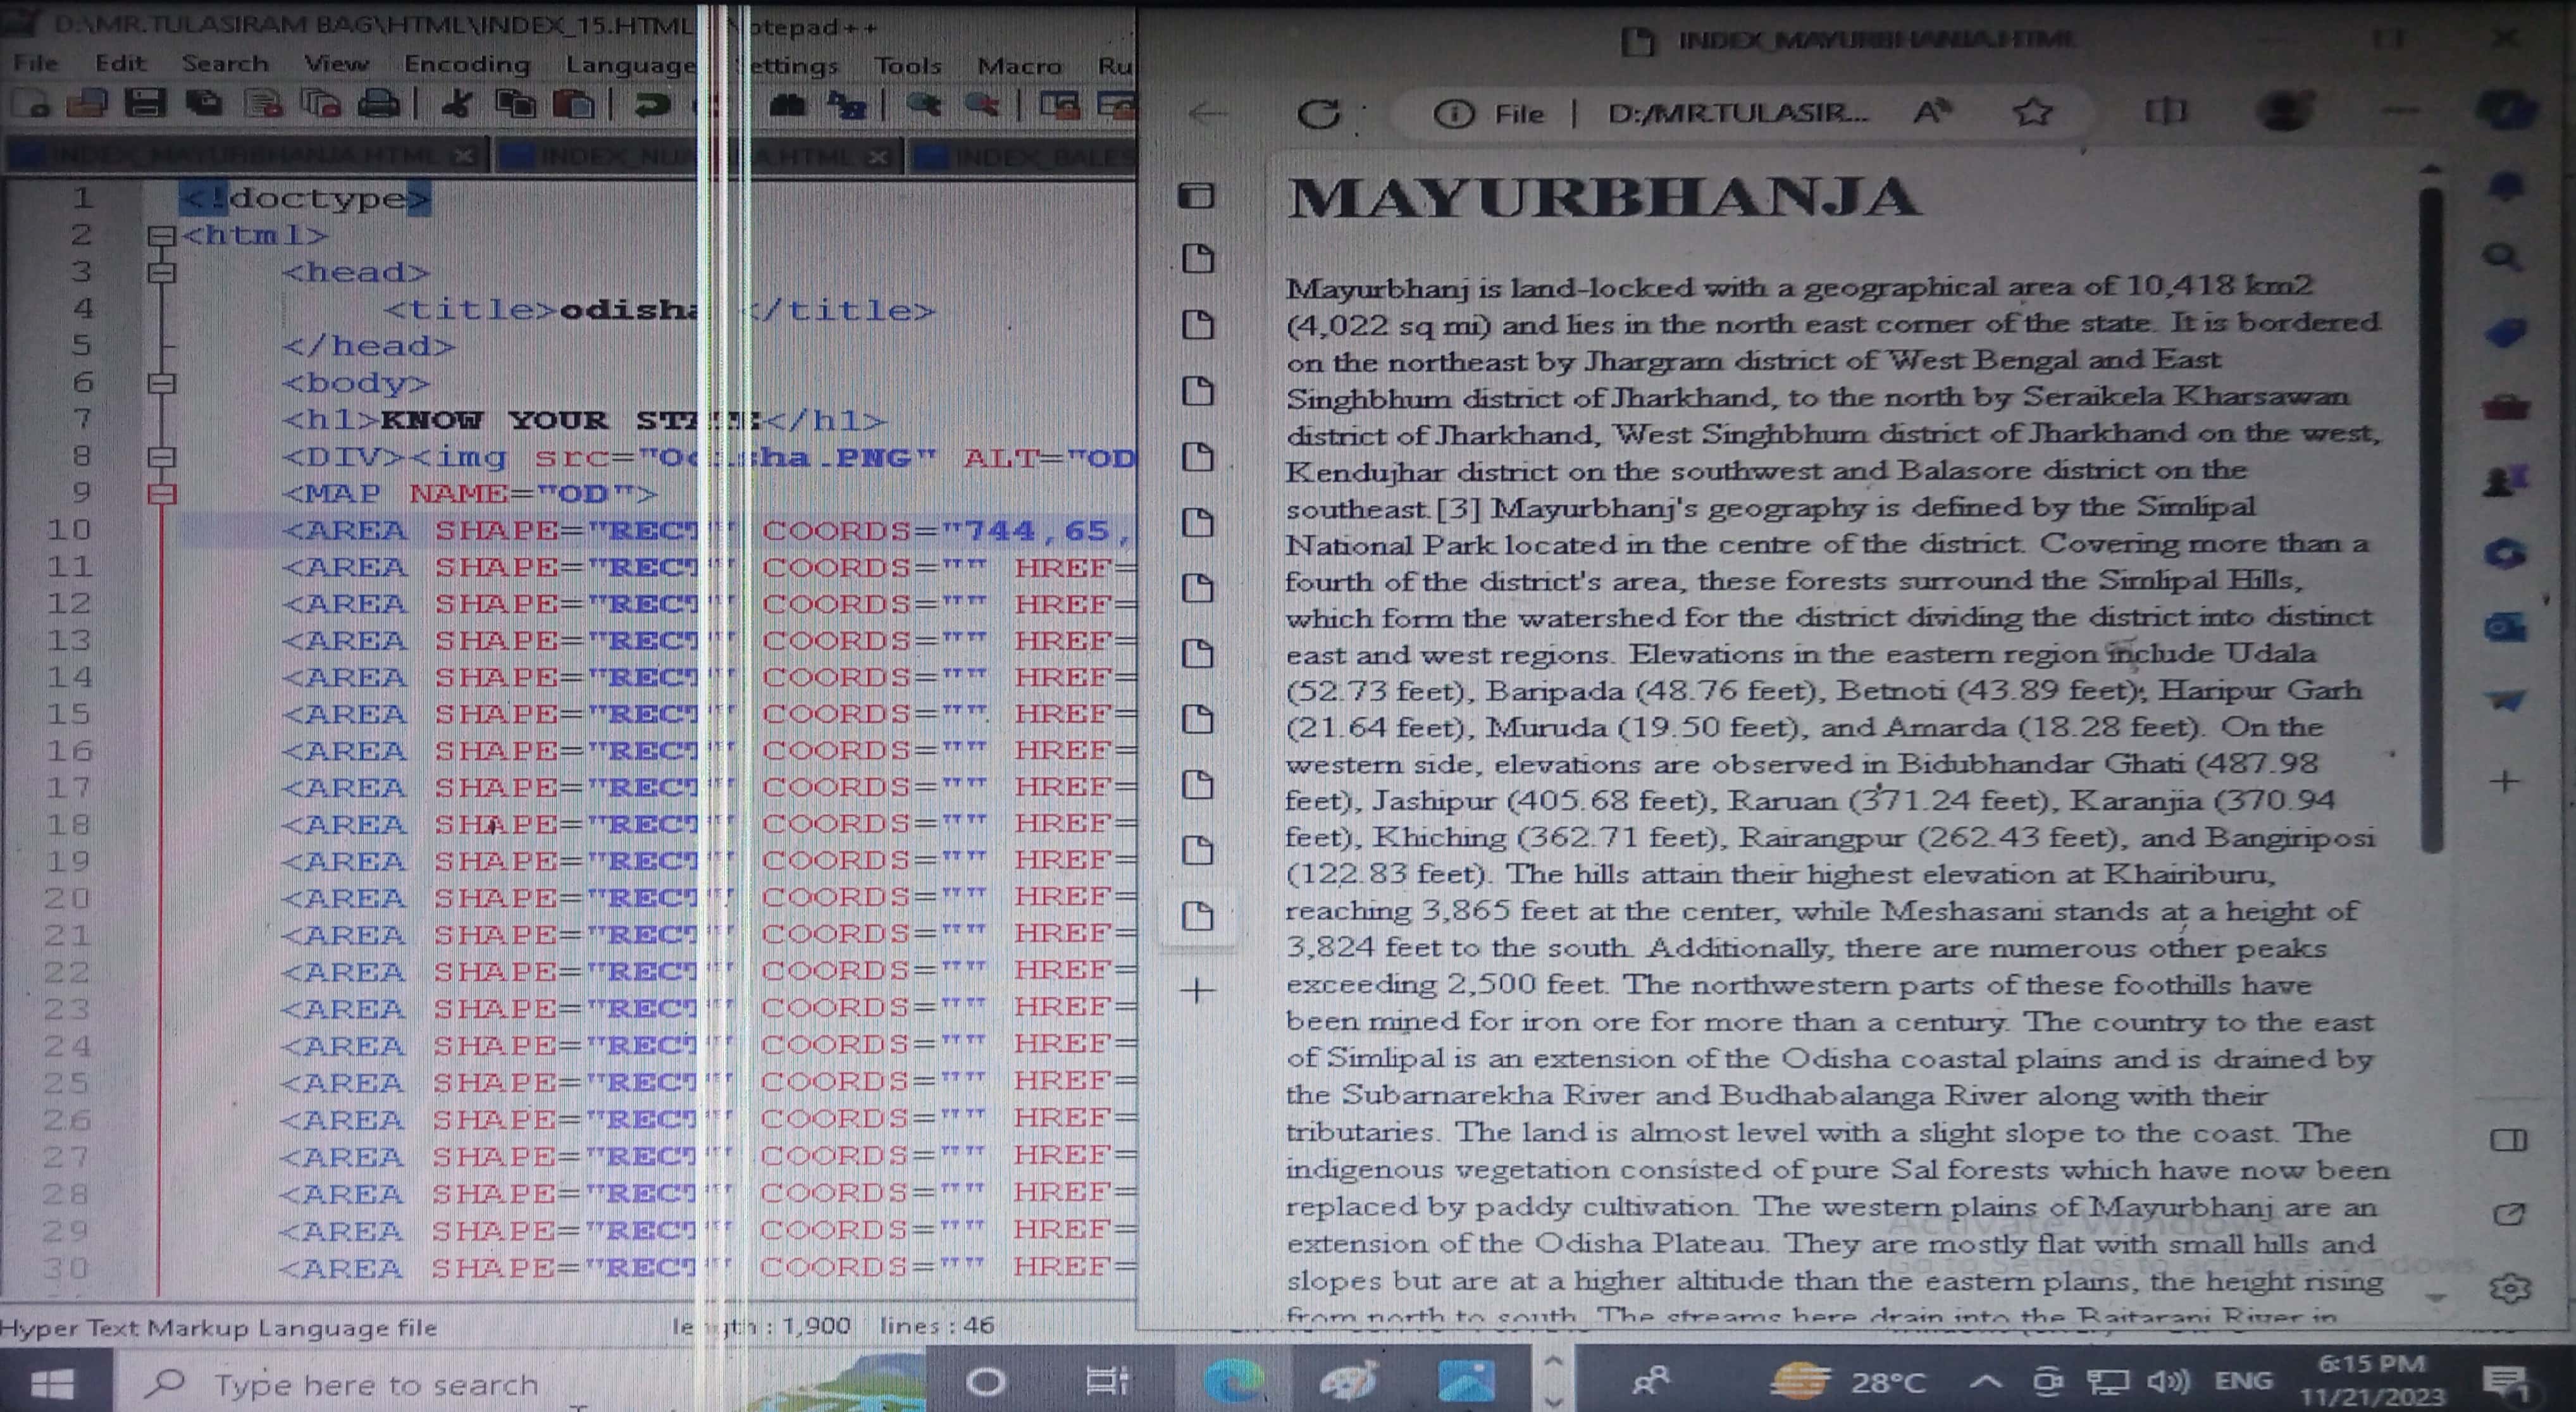Viewport: 2576px width, 1412px height.
Task: Open the Encoding menu
Action: click(466, 65)
